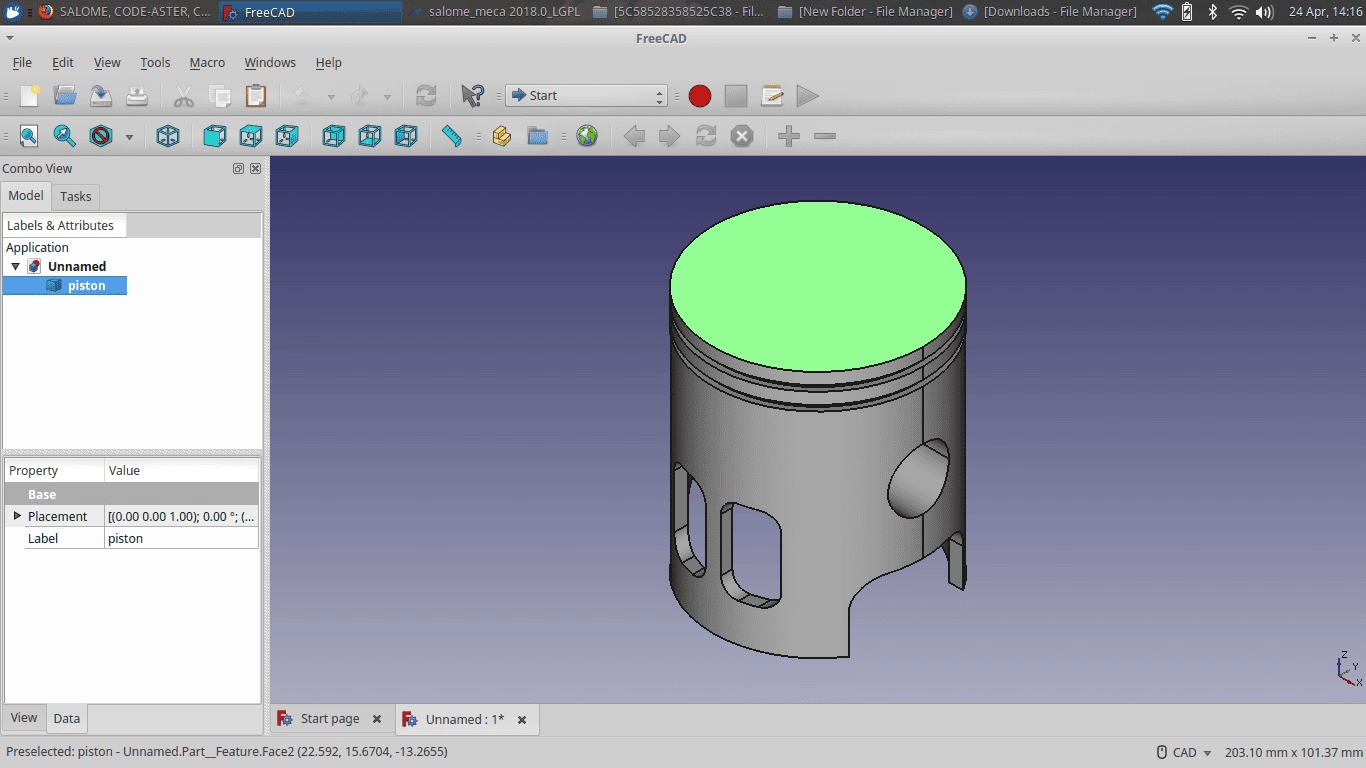Switch to Right view icon
Viewport: 1366px width, 768px height.
(x=287, y=136)
